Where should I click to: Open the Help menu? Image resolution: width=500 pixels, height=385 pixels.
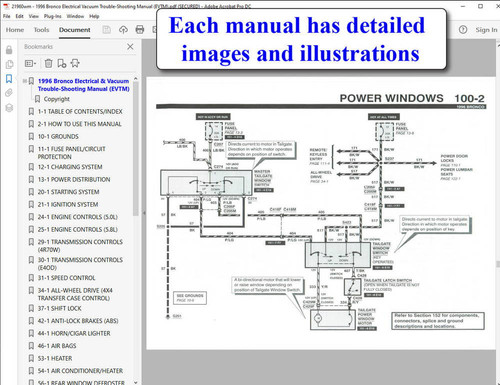(x=94, y=16)
